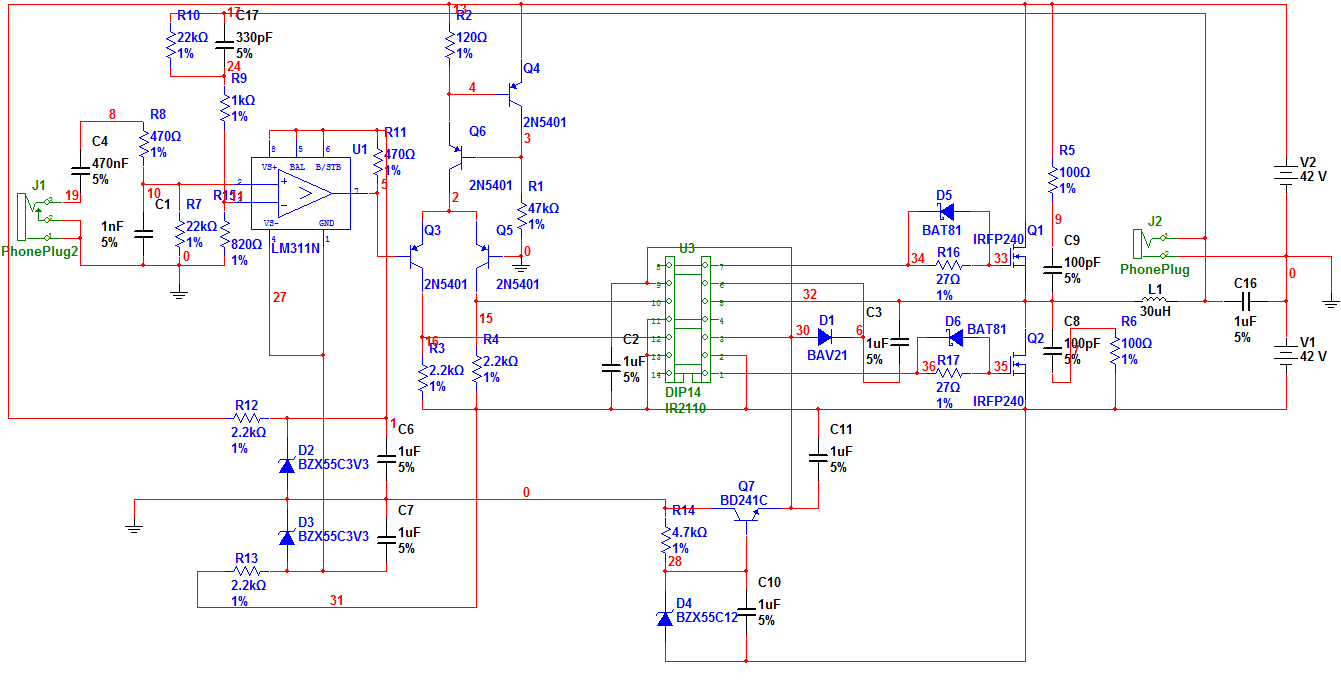Select the net label "31"
The height and width of the screenshot is (685, 1341).
337,600
